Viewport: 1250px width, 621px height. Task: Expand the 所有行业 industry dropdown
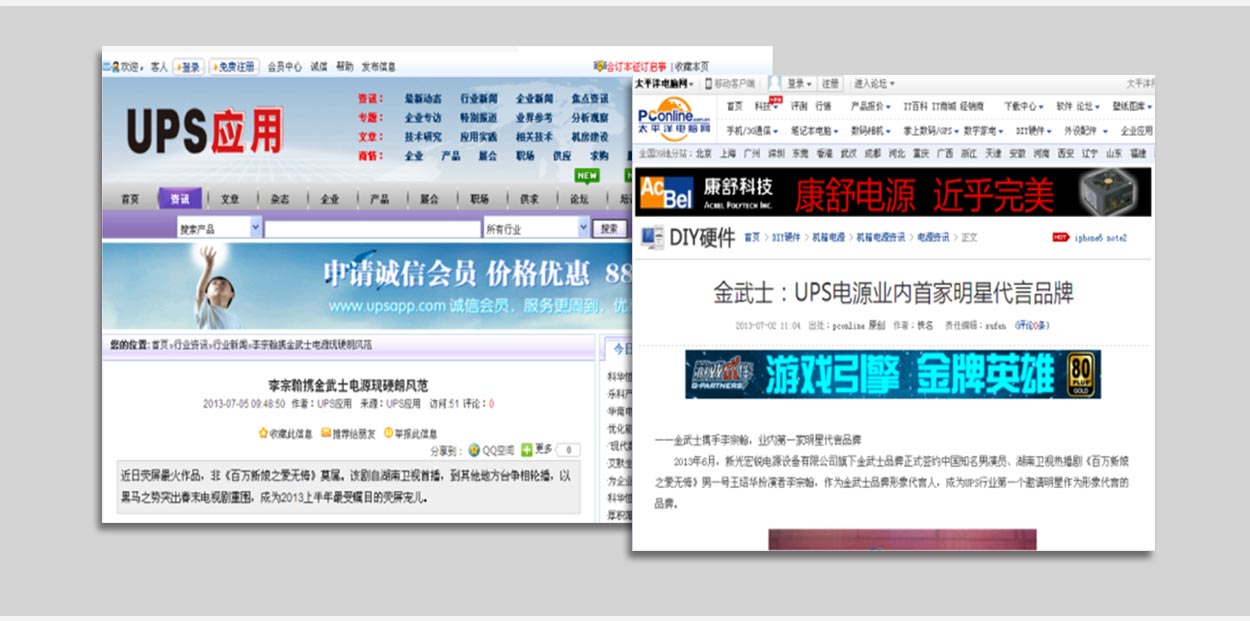(x=583, y=229)
